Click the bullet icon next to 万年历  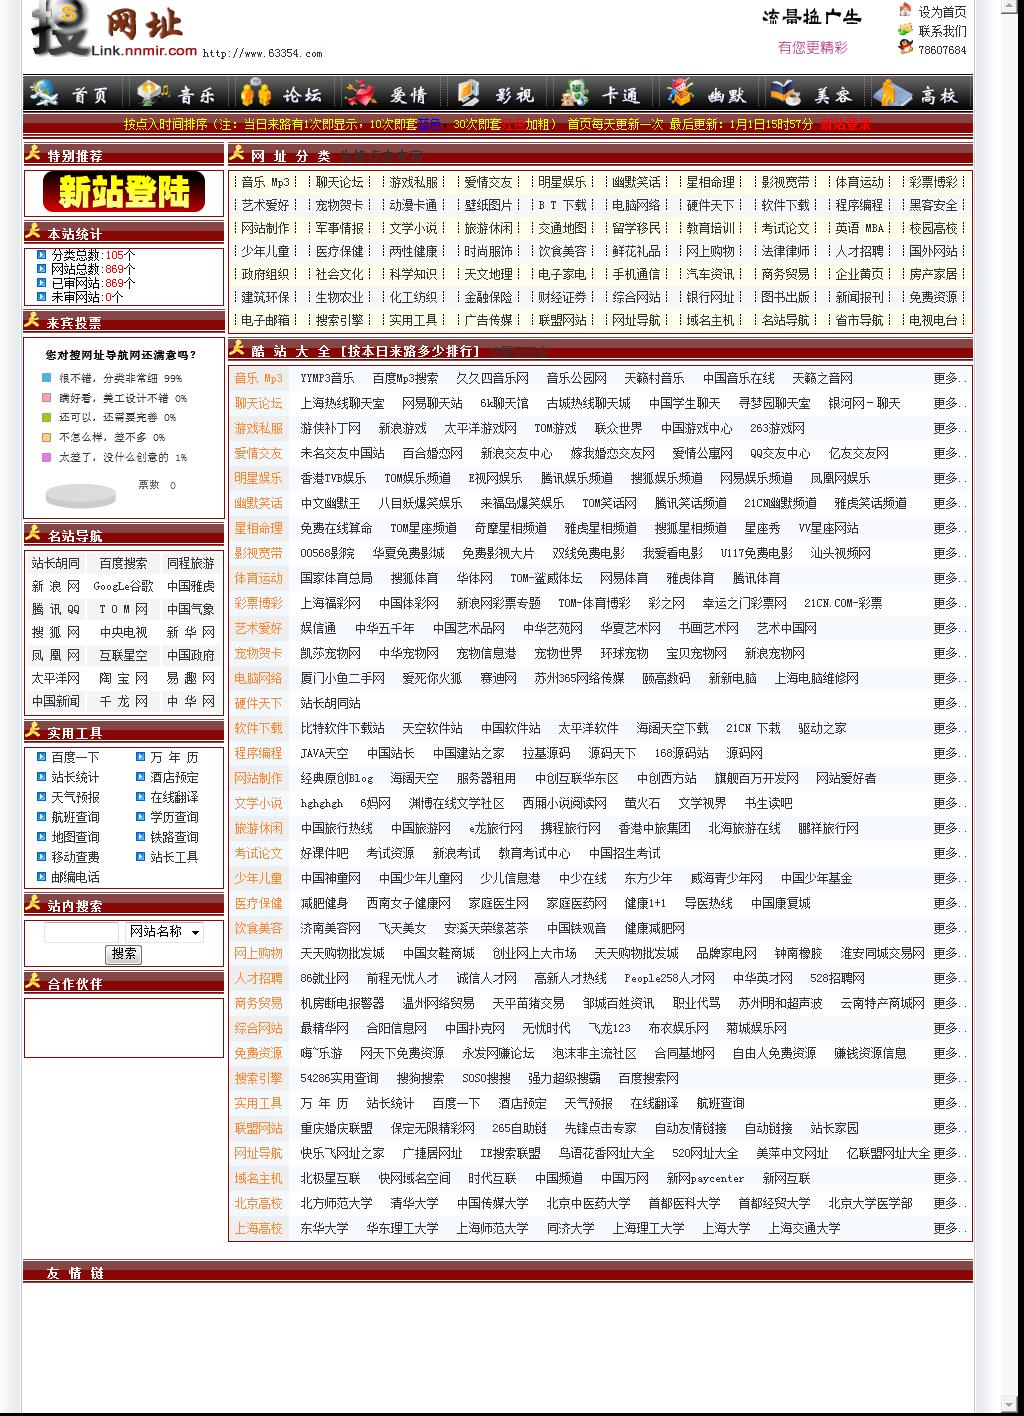[x=140, y=757]
